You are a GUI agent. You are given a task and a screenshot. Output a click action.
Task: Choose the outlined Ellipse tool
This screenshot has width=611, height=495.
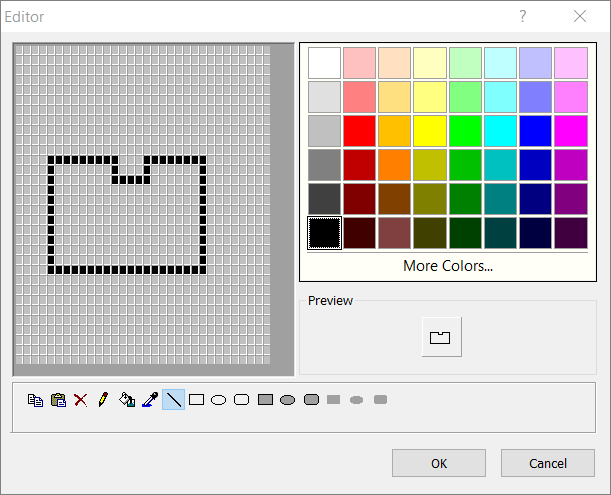point(218,400)
